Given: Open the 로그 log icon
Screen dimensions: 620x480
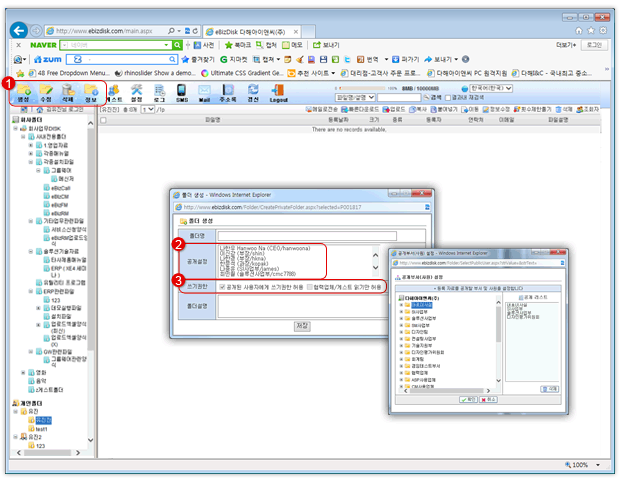Looking at the screenshot, I should pos(159,93).
